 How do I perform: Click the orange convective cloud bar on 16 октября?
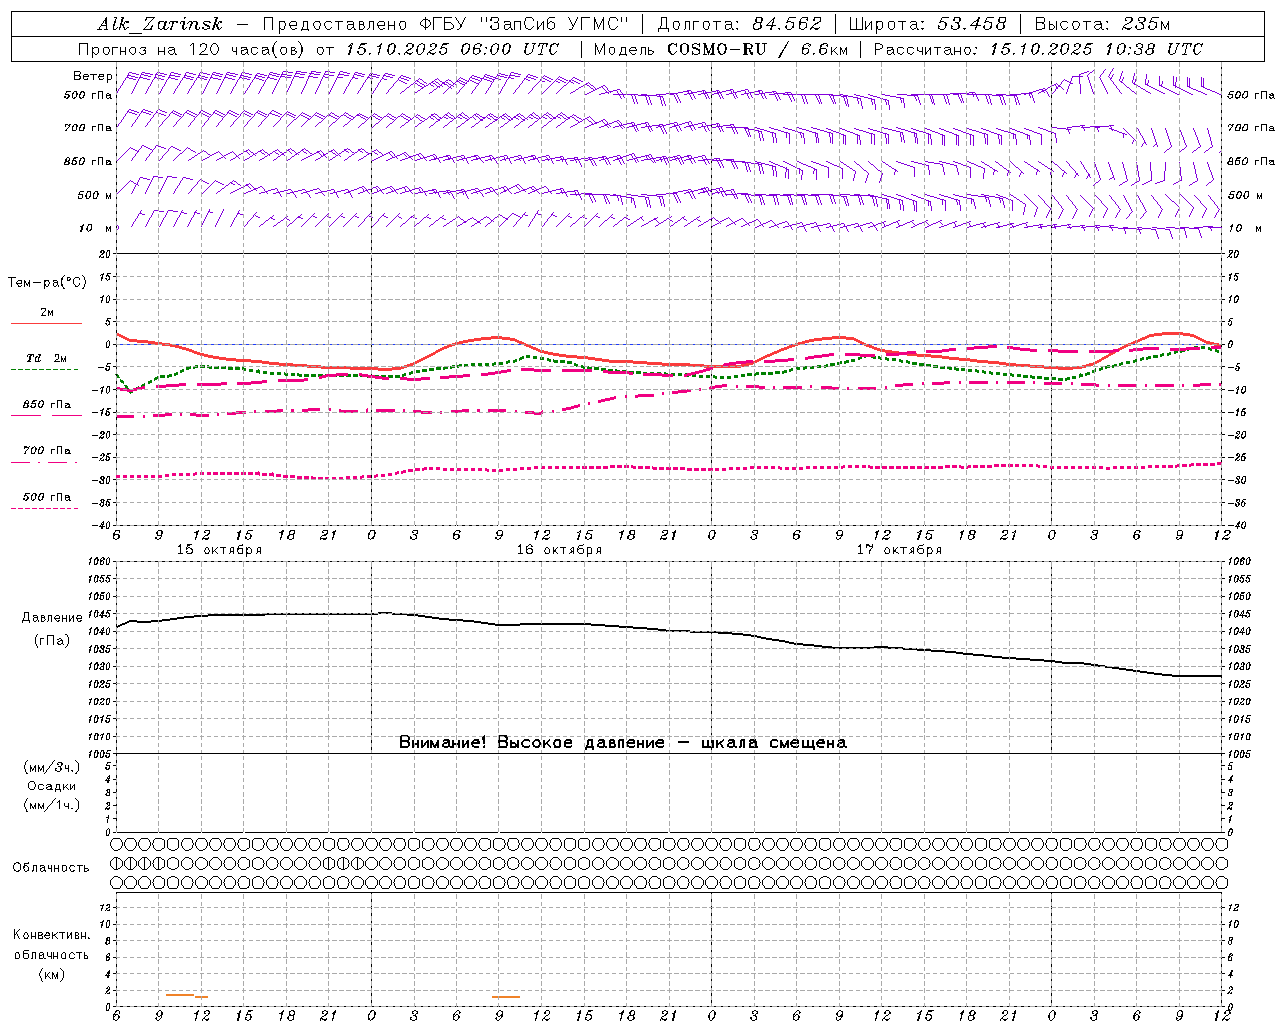tap(506, 996)
